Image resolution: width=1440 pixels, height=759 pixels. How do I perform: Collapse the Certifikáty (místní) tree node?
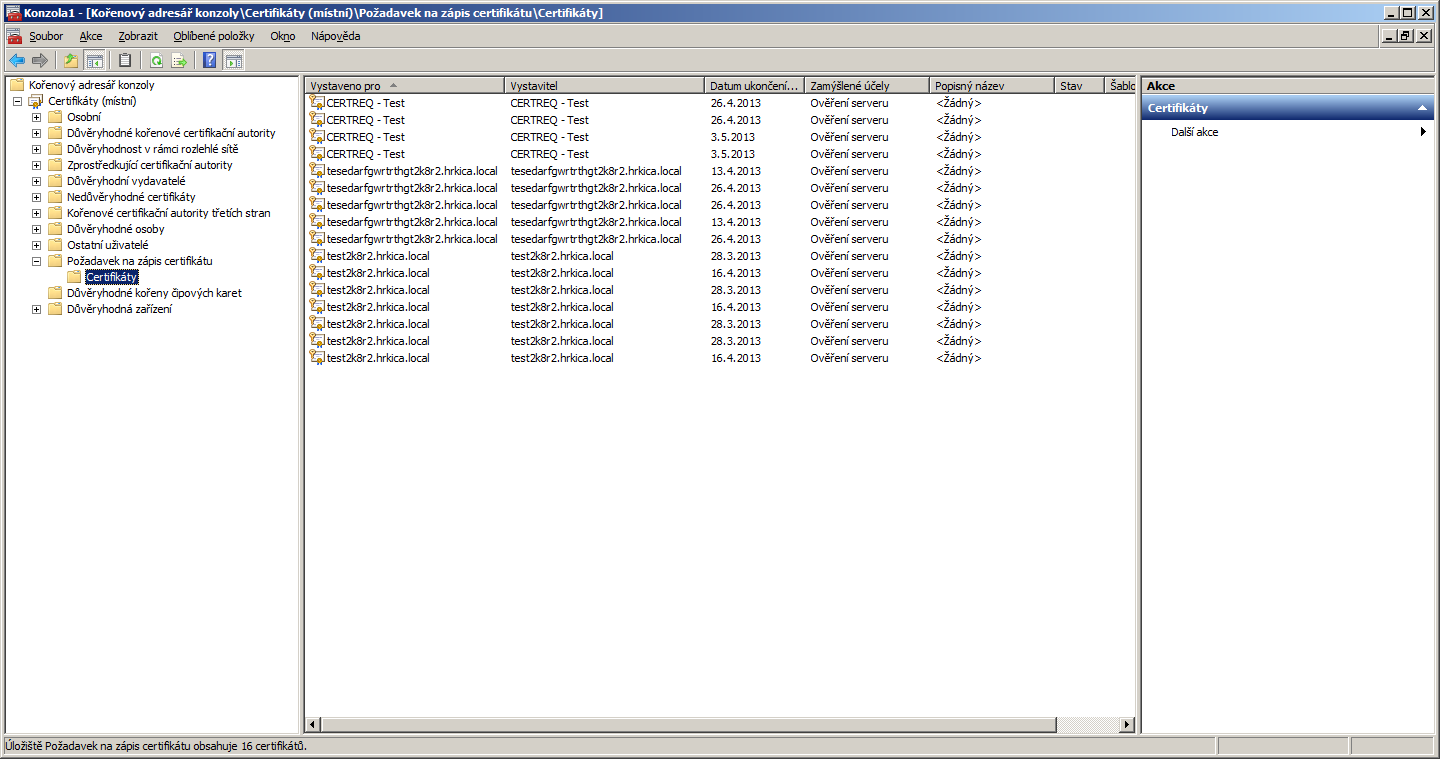[17, 101]
